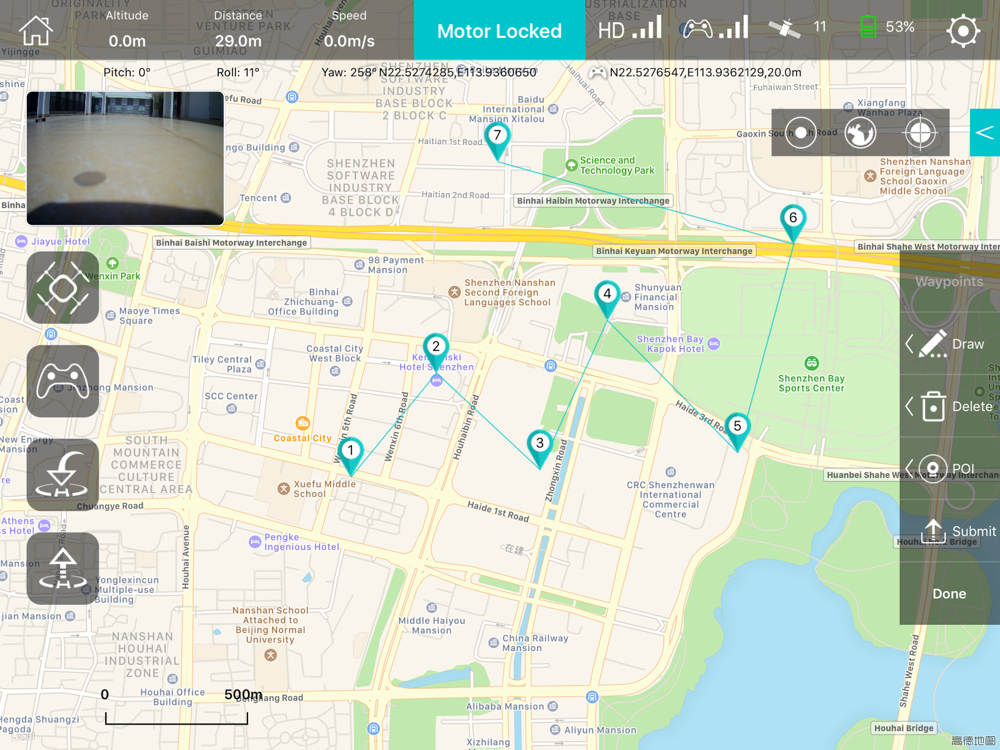Select the POI option
The image size is (1000, 750).
(x=946, y=469)
